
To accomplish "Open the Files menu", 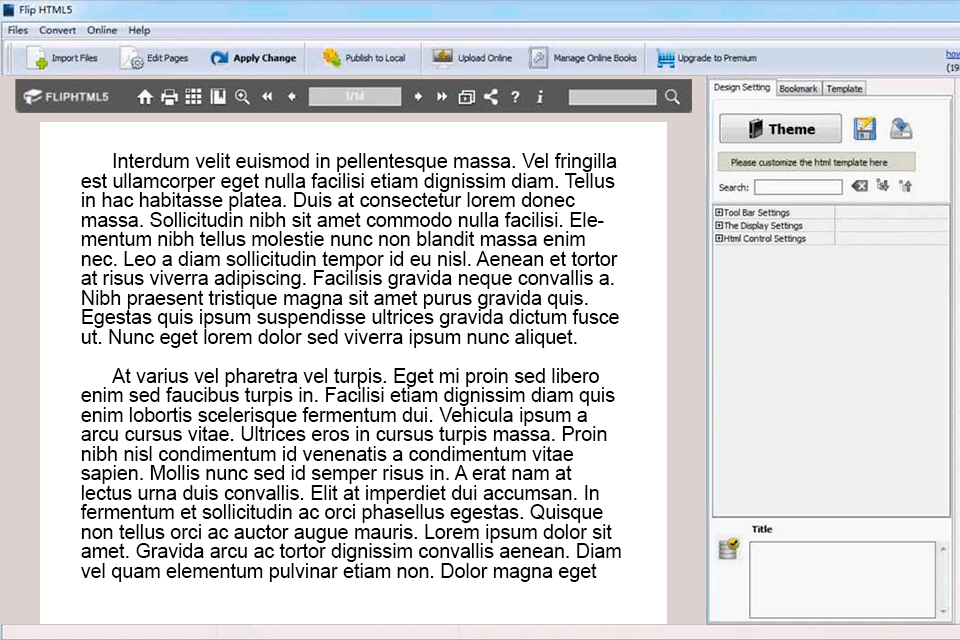I will click(x=18, y=30).
